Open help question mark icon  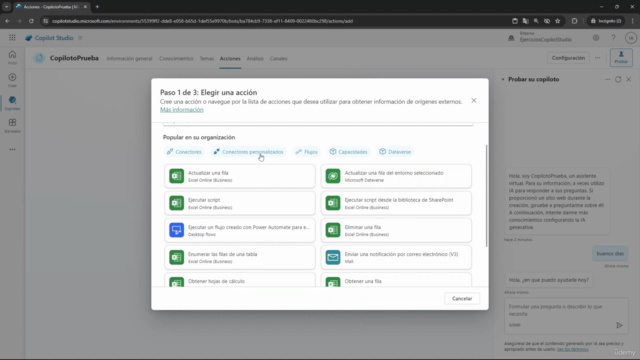pyautogui.click(x=613, y=38)
